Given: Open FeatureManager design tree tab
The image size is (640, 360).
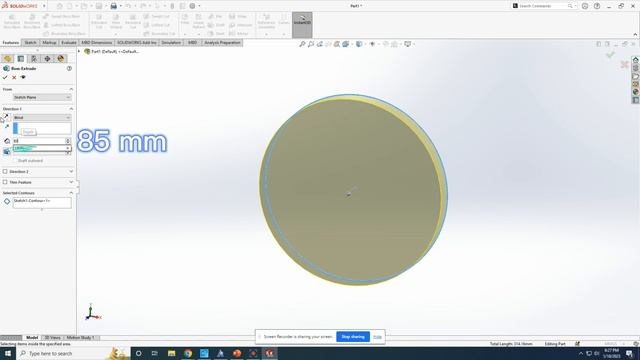Looking at the screenshot, I should pos(7,59).
